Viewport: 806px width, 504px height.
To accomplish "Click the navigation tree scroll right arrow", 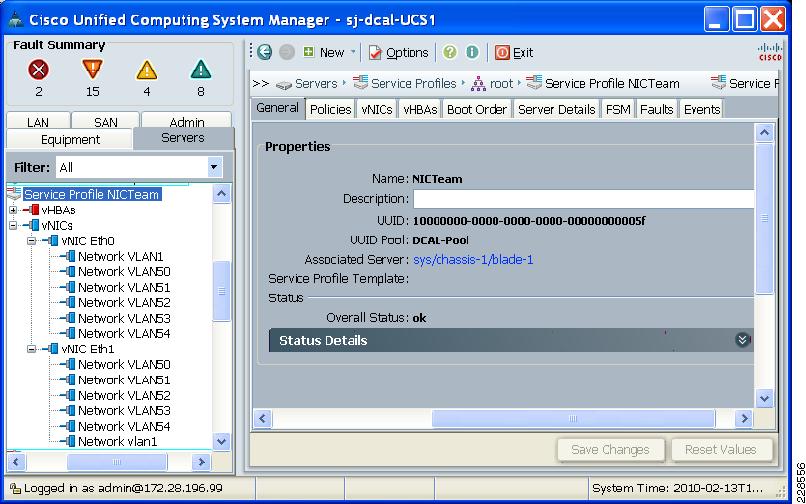I will pos(200,462).
